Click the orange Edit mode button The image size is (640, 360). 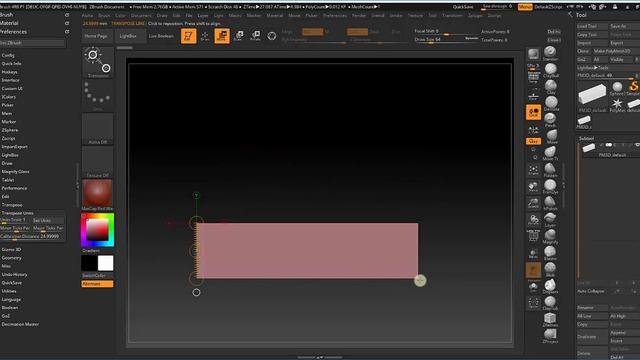(x=188, y=36)
